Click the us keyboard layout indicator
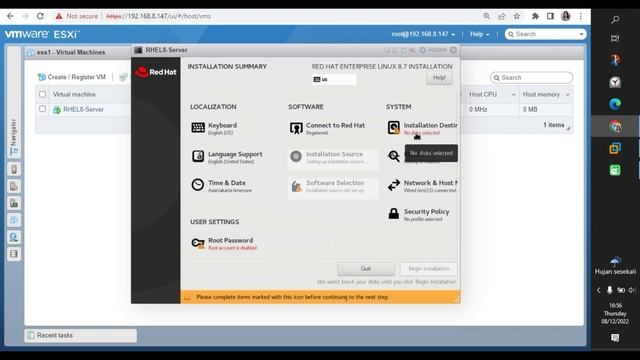 click(334, 79)
